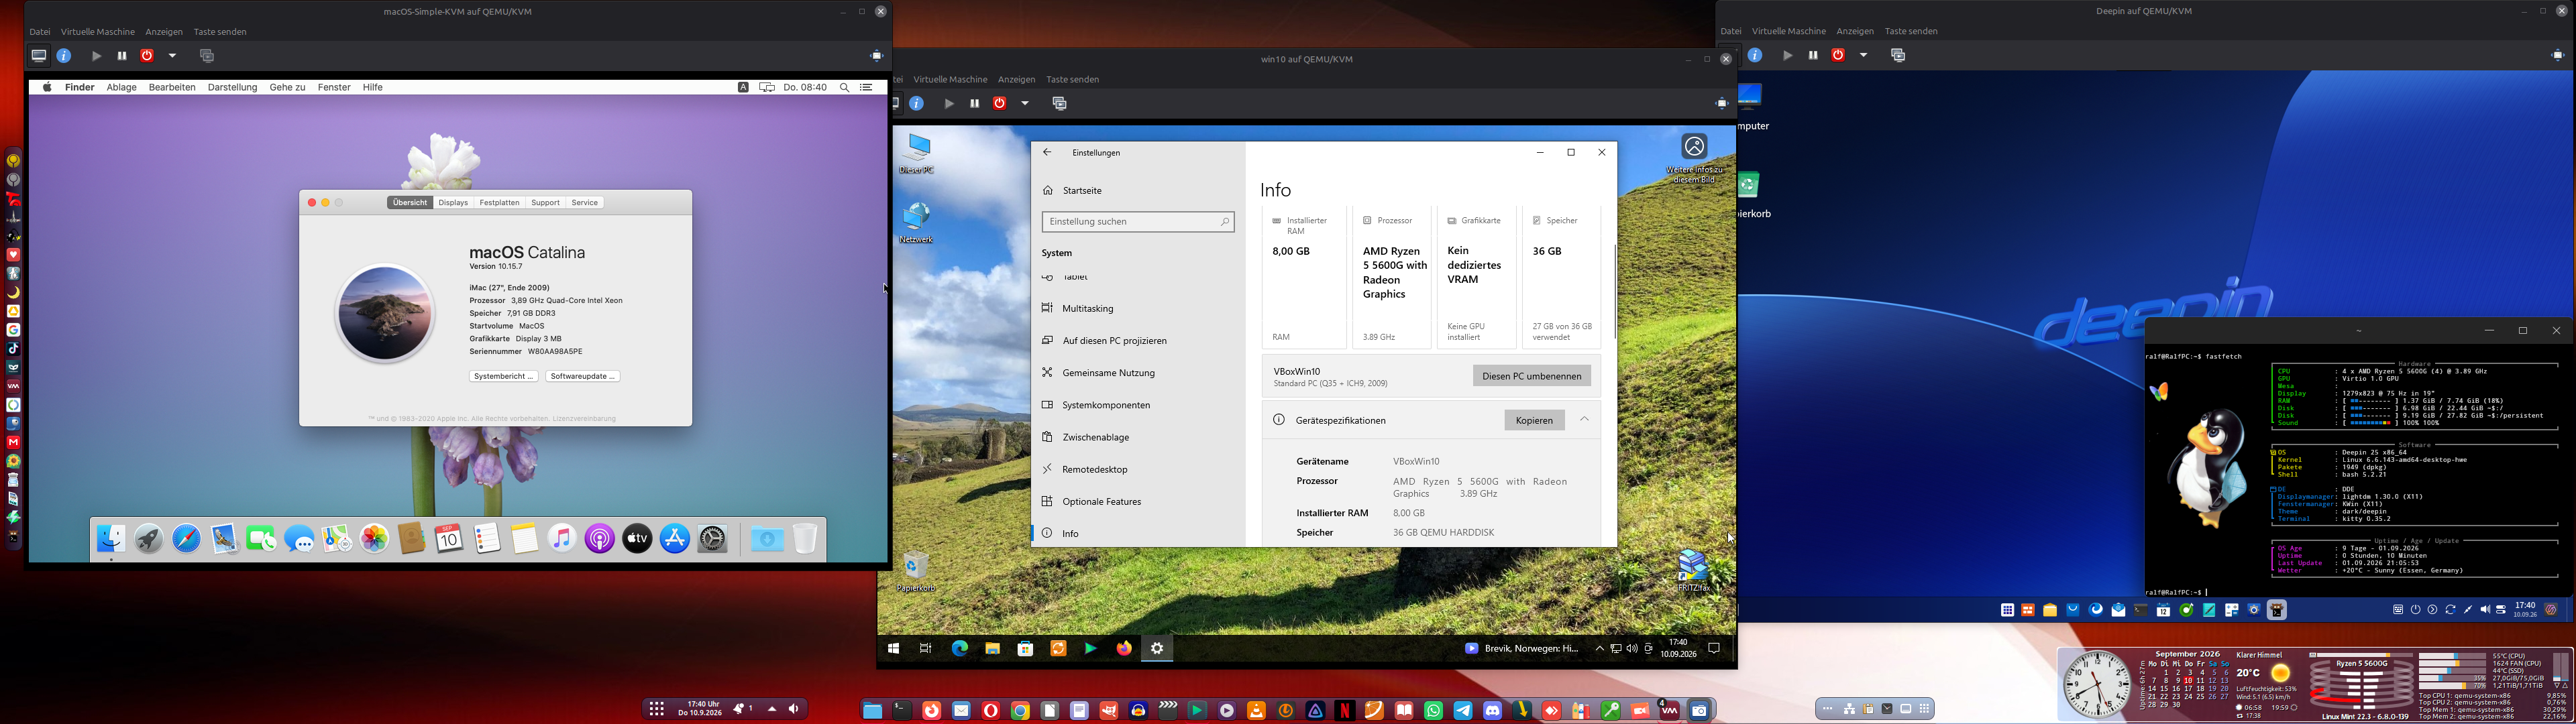
Task: Open the Deepin file manager in the dock
Action: (x=2049, y=610)
